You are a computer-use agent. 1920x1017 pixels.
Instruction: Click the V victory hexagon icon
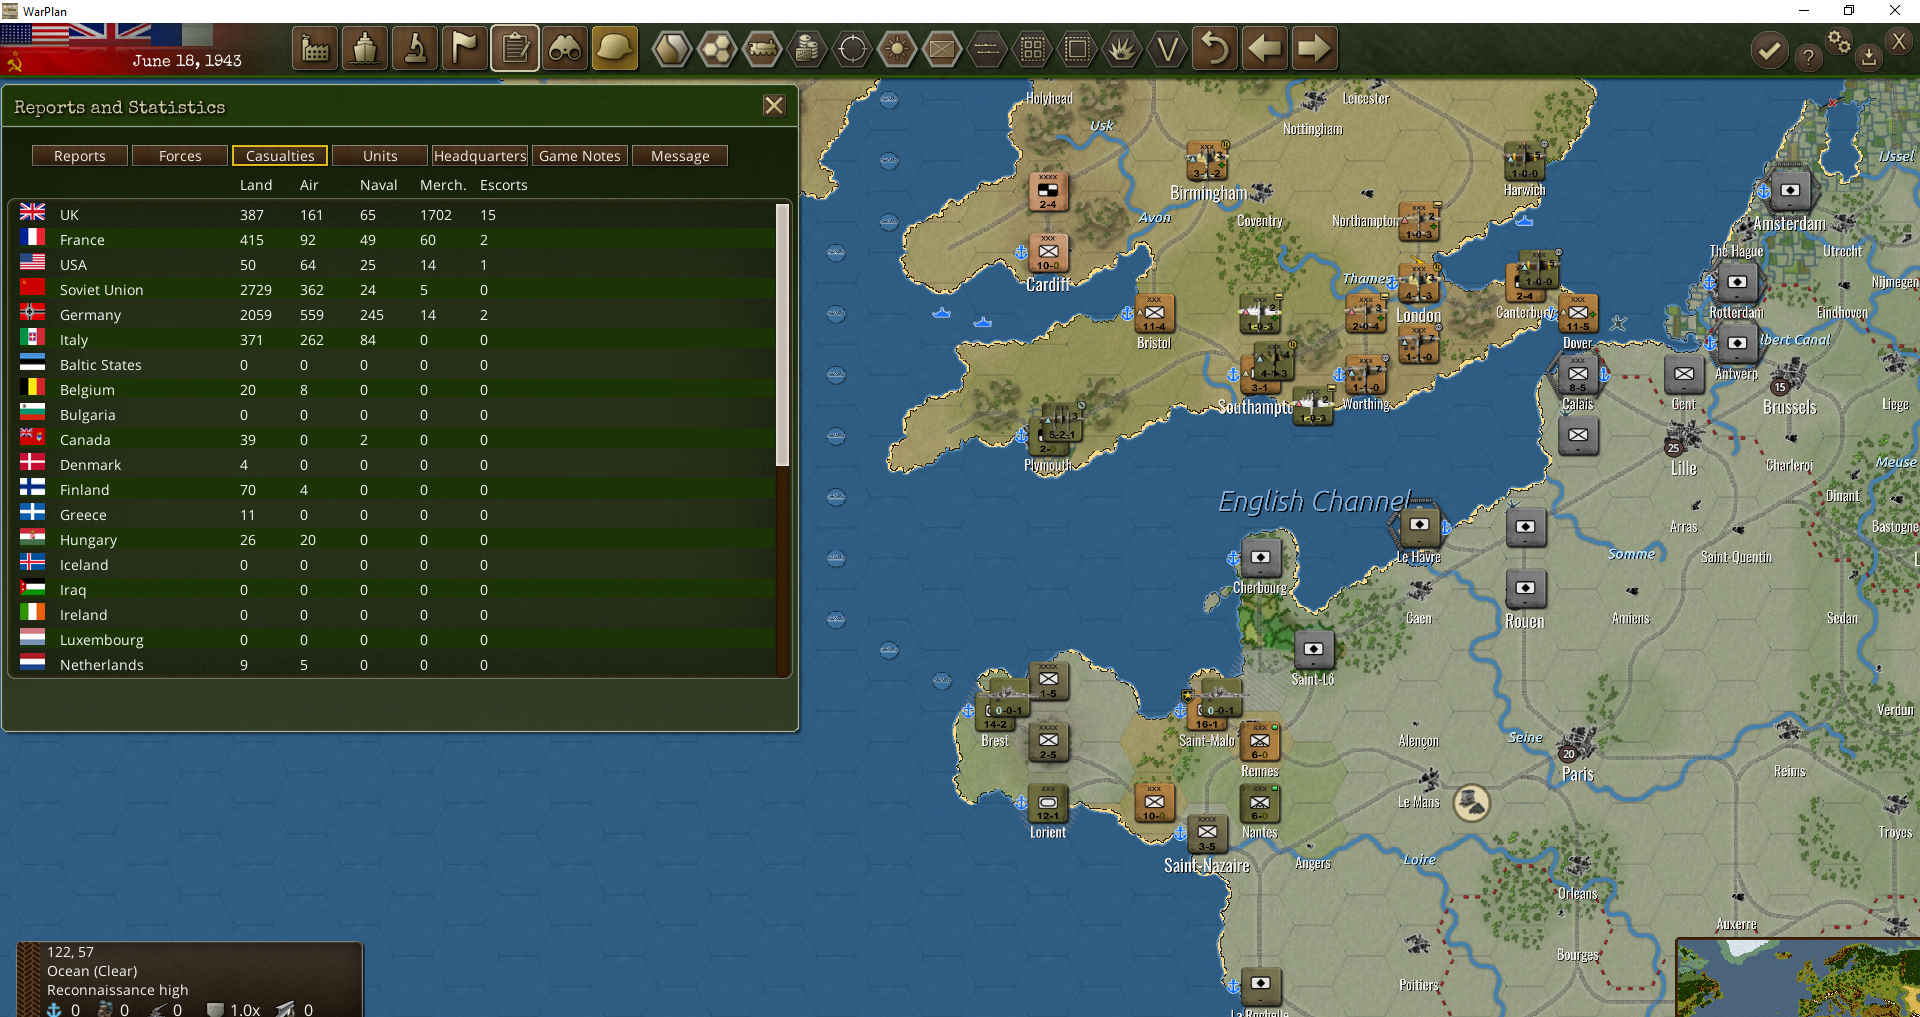point(1167,48)
